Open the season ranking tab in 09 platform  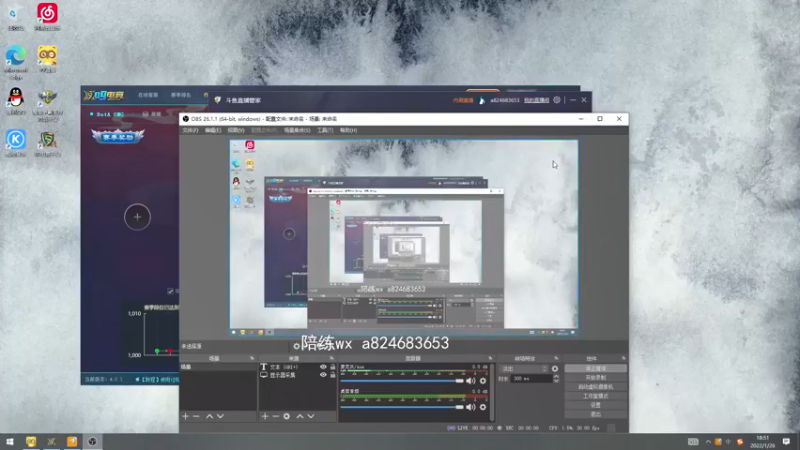181,95
